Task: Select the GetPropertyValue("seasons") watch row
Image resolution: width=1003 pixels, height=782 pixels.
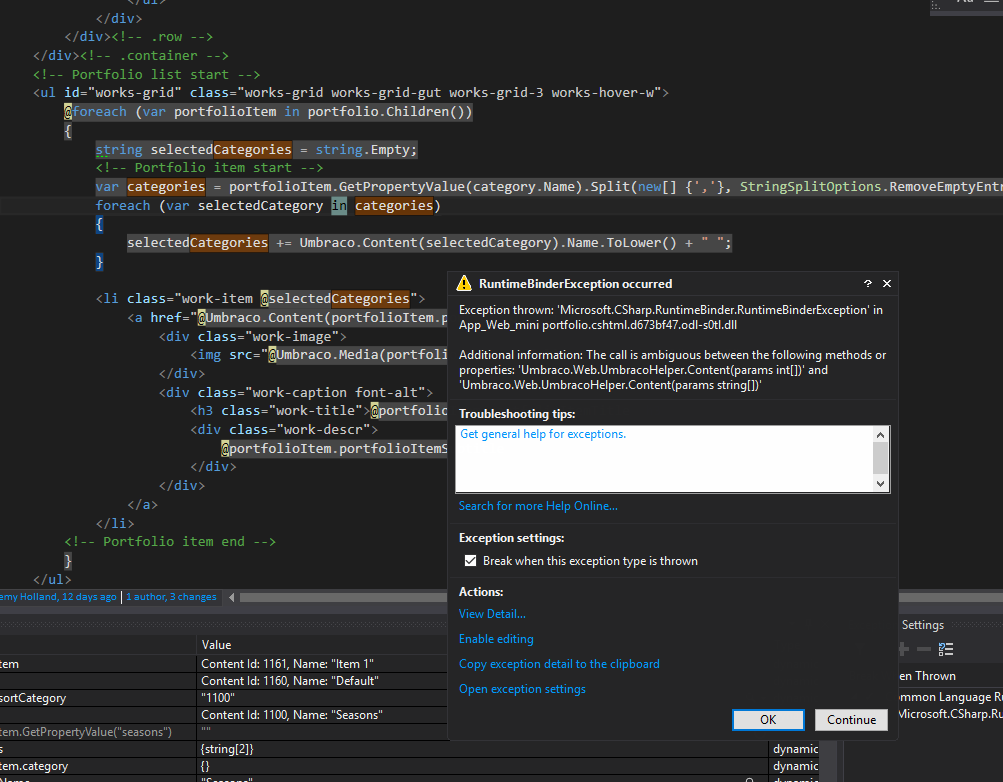Action: pyautogui.click(x=86, y=731)
